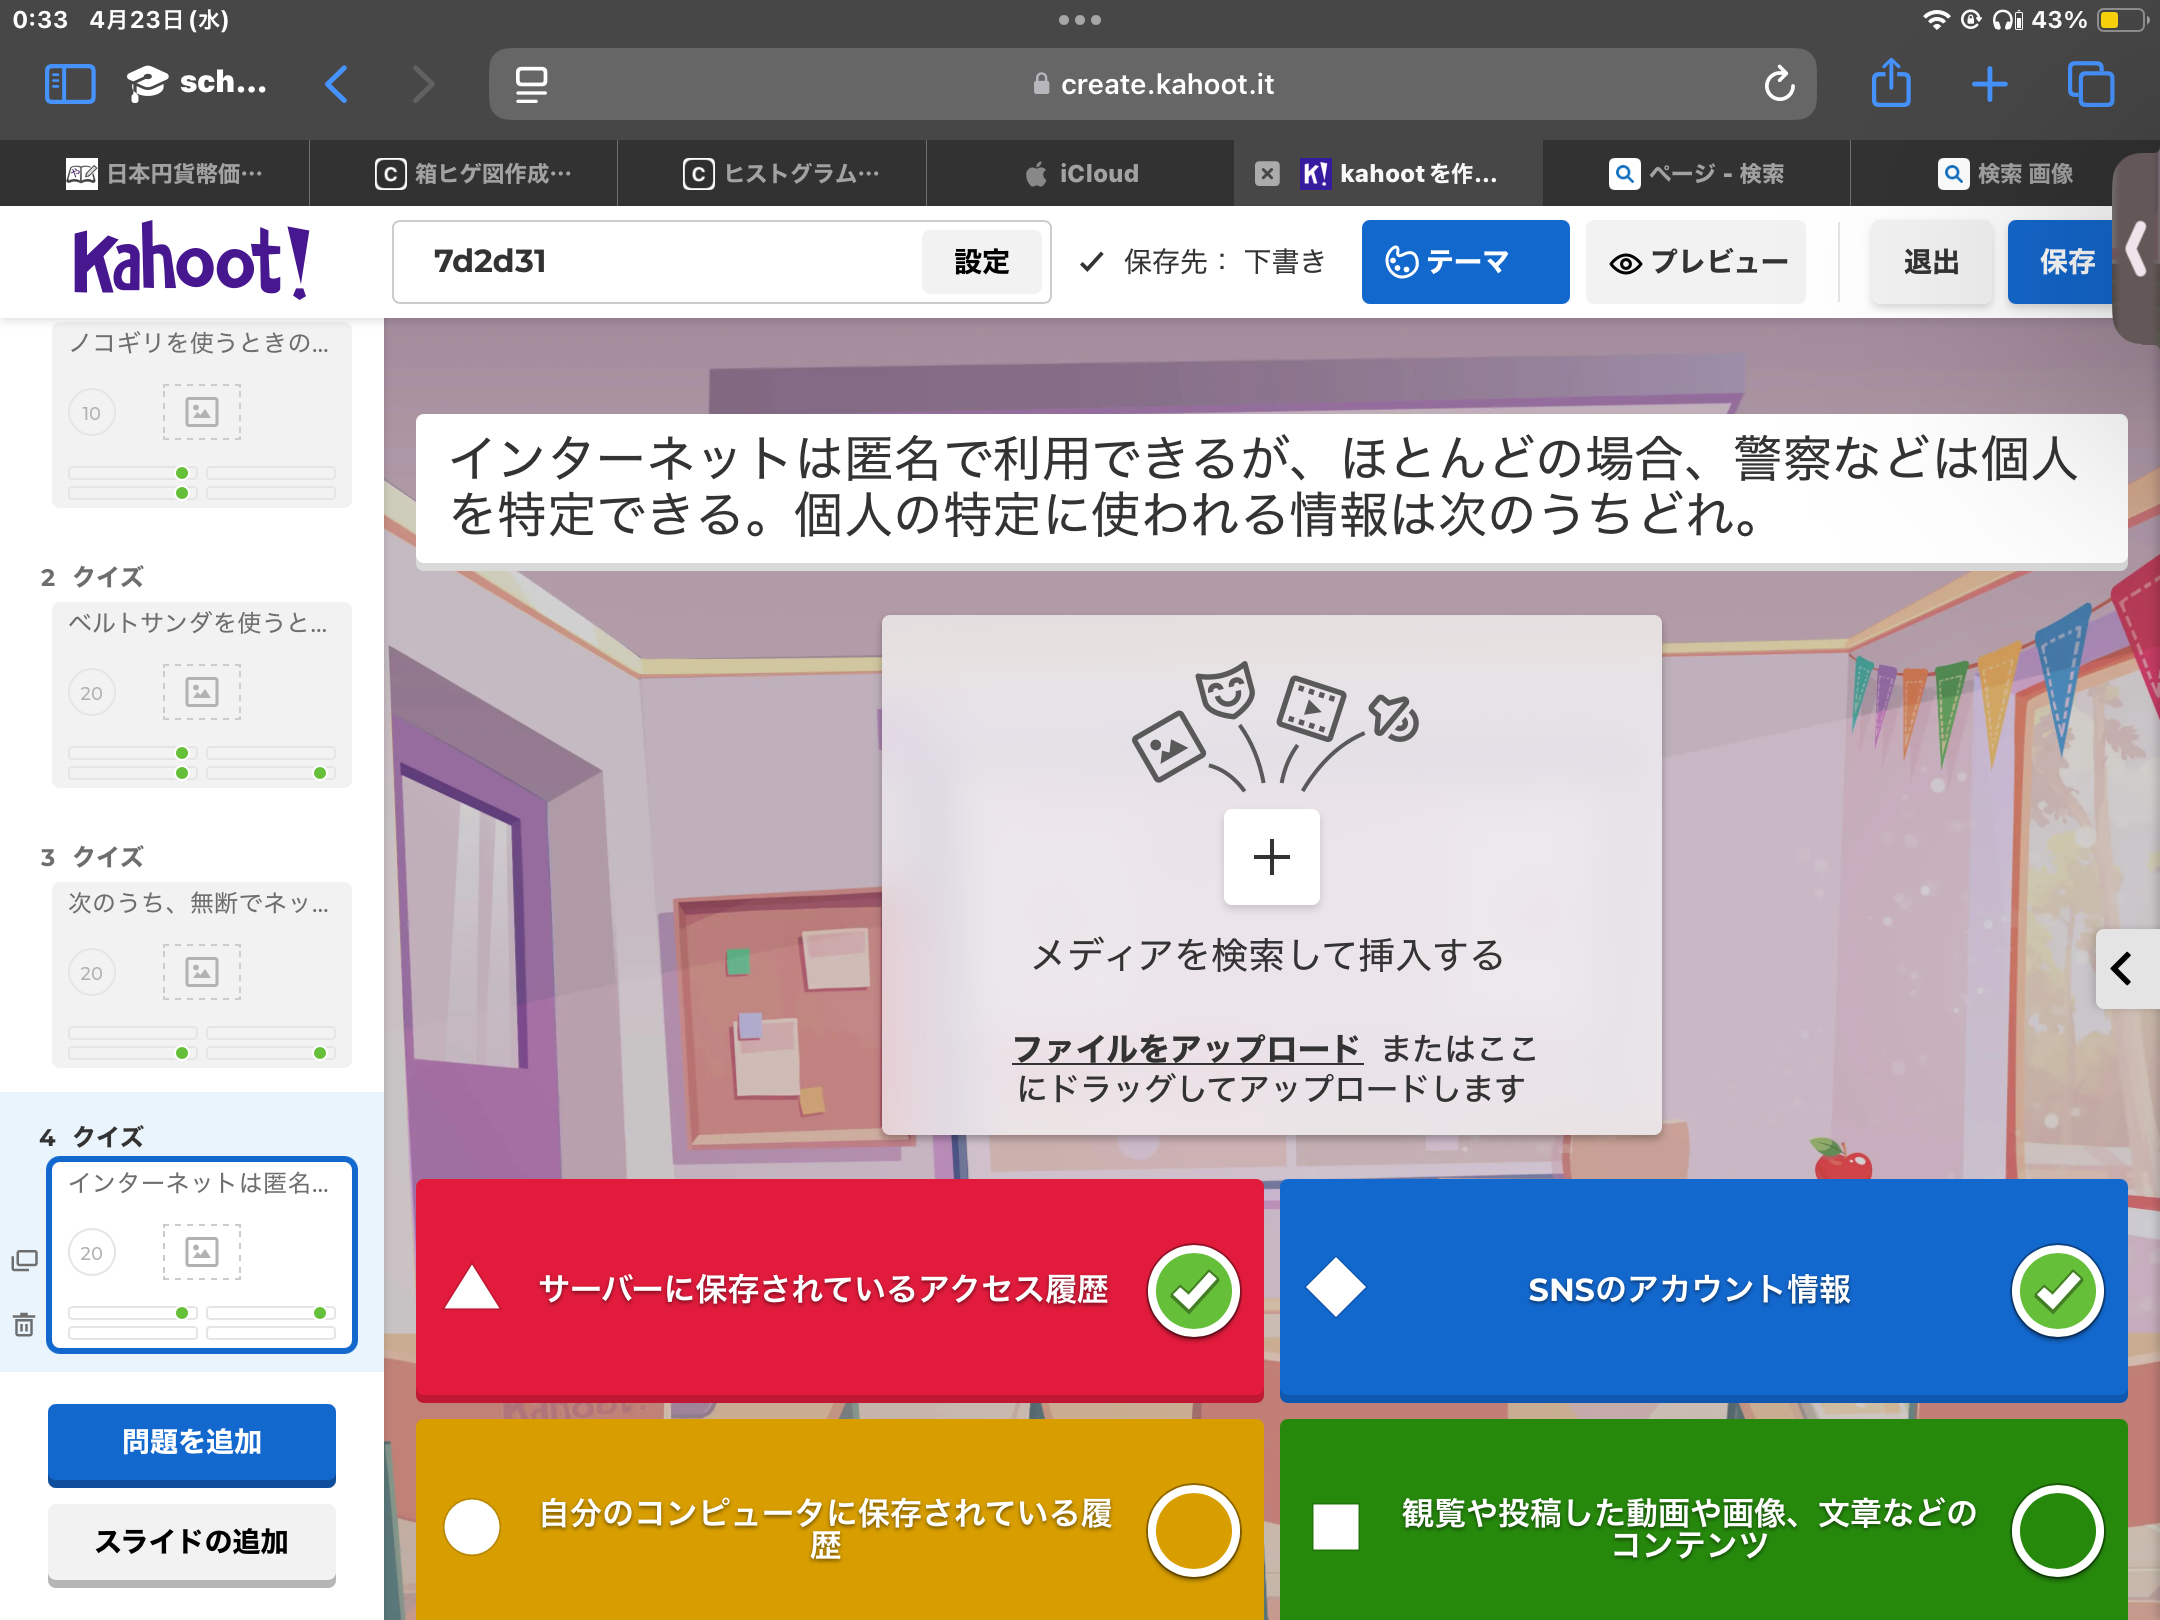Close the Kahoot tab with its X
Viewport: 2160px width, 1620px height.
pos(1267,174)
